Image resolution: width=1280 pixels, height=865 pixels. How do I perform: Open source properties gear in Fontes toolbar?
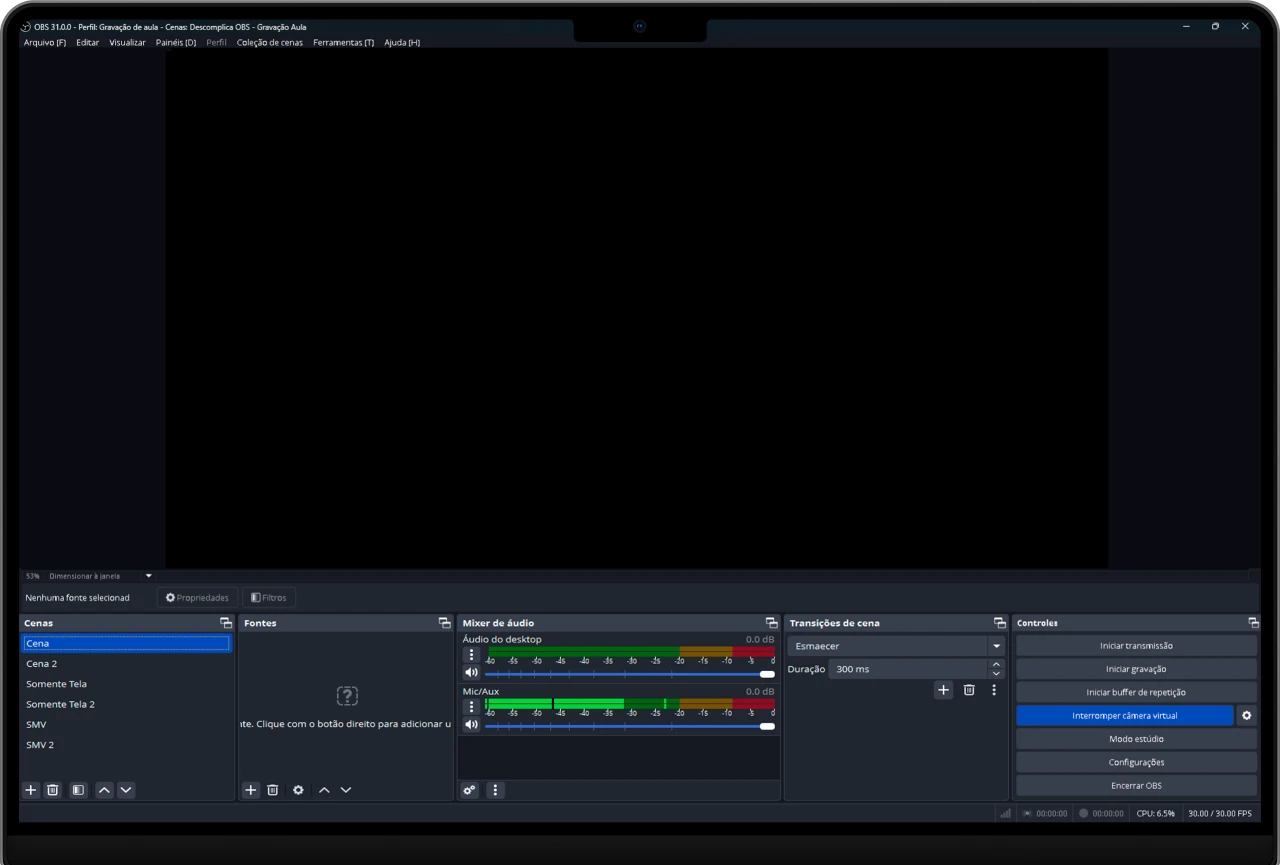point(298,790)
